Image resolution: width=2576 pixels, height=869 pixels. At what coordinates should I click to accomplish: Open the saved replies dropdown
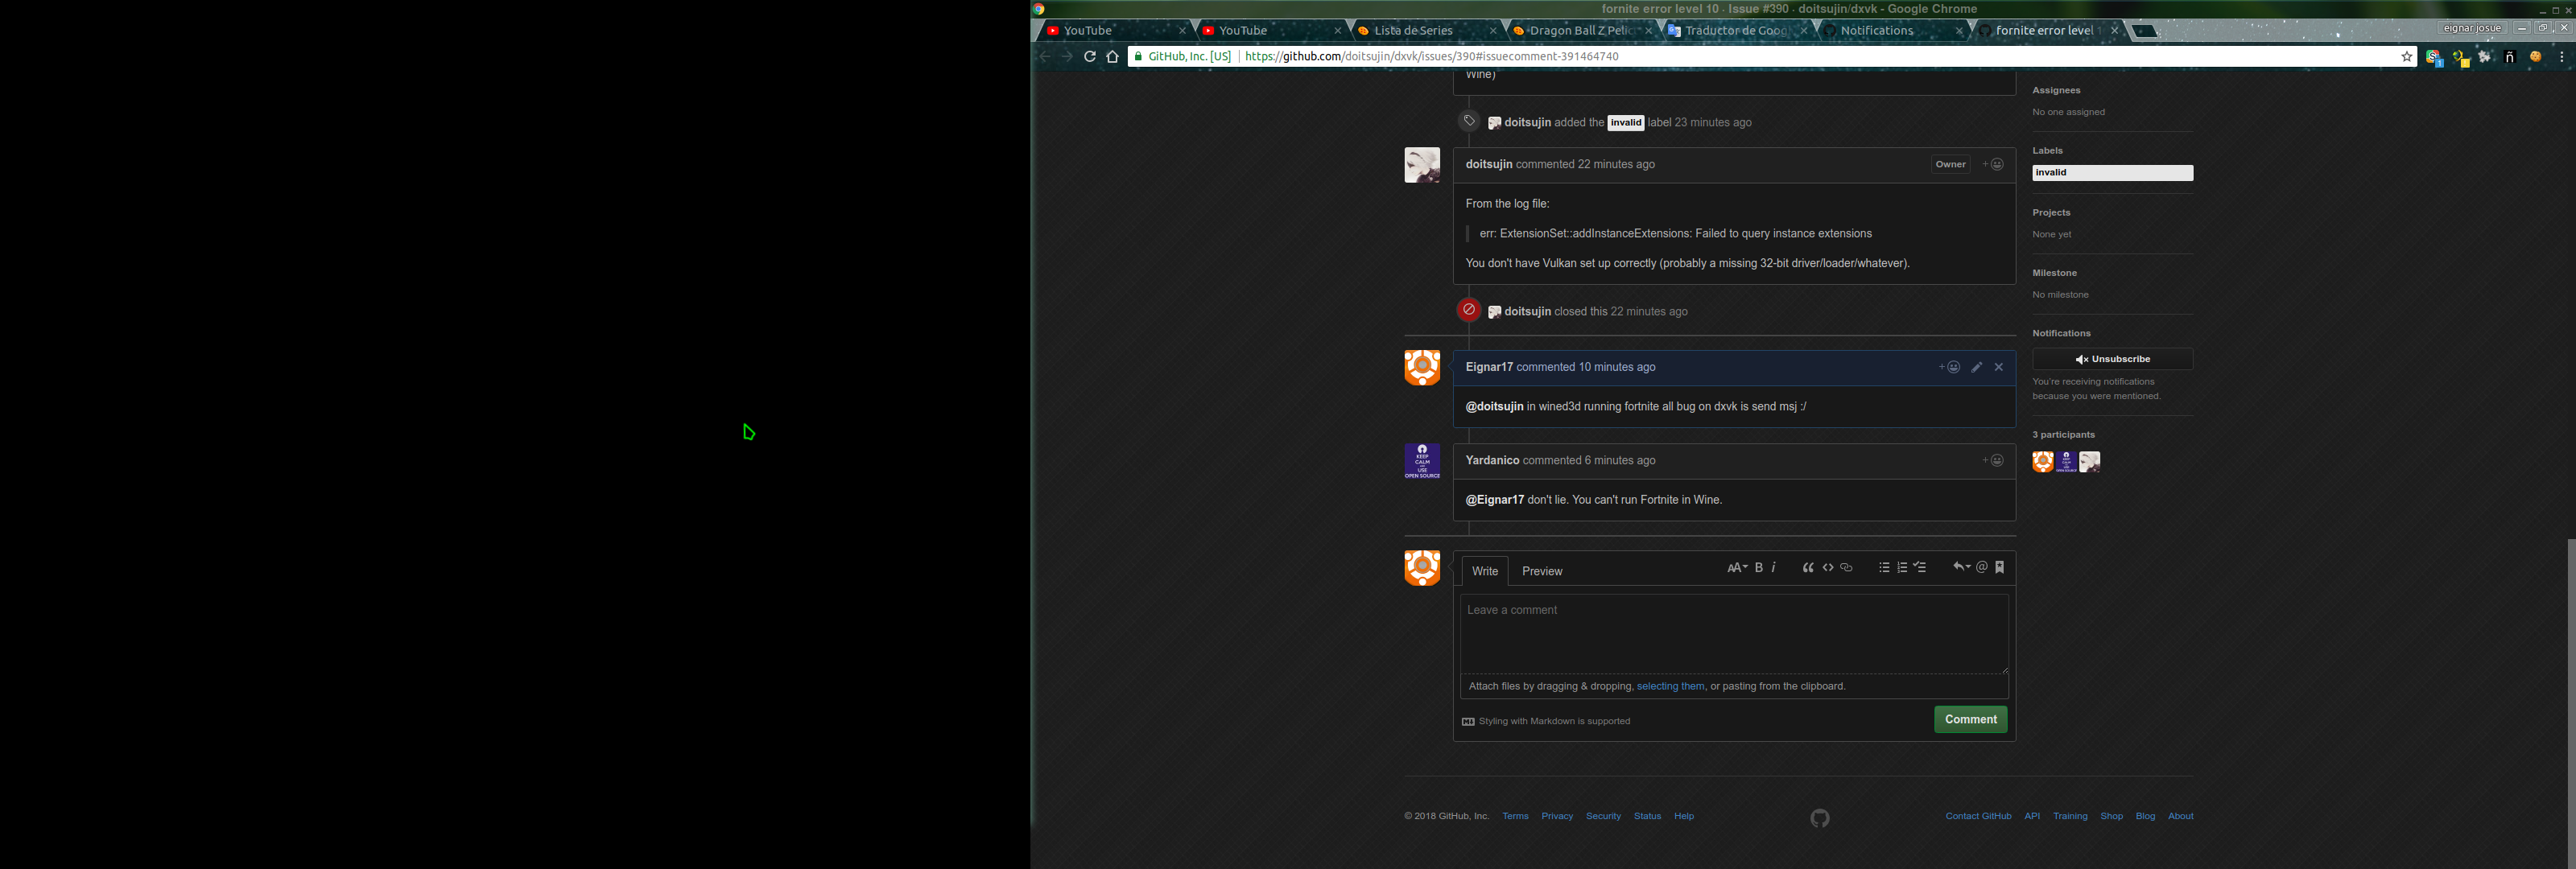click(1961, 568)
